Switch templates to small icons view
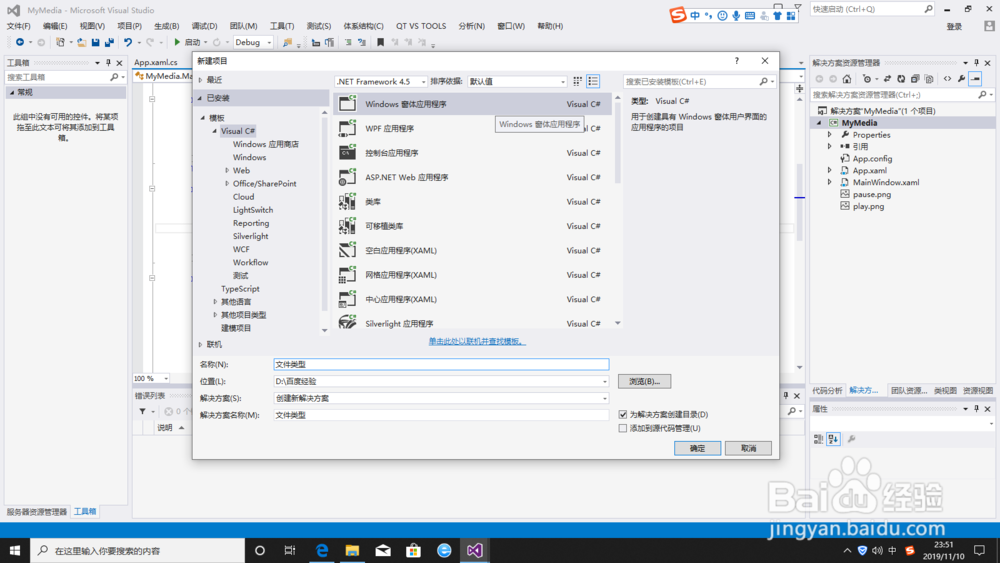1000x563 pixels. (577, 81)
